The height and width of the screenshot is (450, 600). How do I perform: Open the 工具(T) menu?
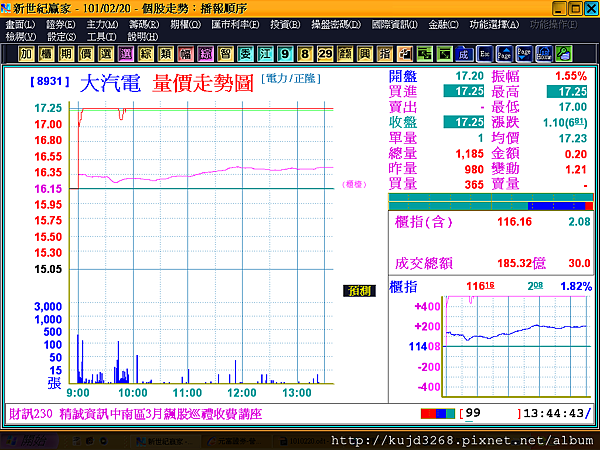[101, 37]
